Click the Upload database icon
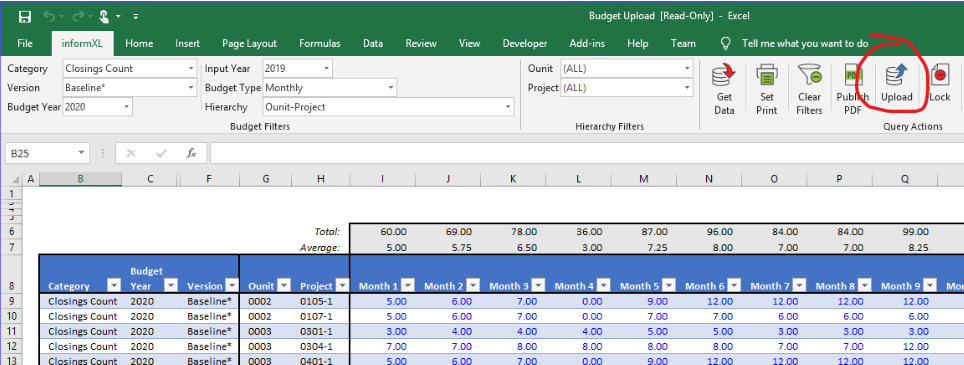The image size is (964, 365). [x=896, y=76]
